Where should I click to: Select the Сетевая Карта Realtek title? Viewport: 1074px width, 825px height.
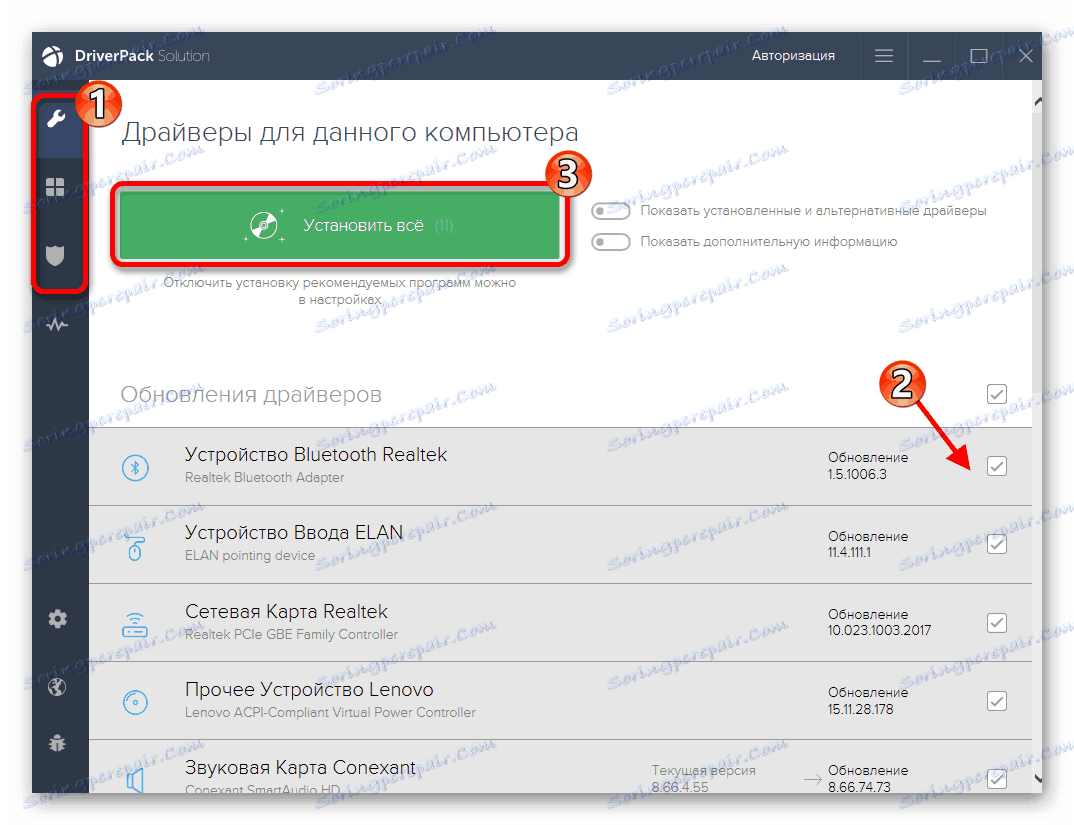[286, 611]
